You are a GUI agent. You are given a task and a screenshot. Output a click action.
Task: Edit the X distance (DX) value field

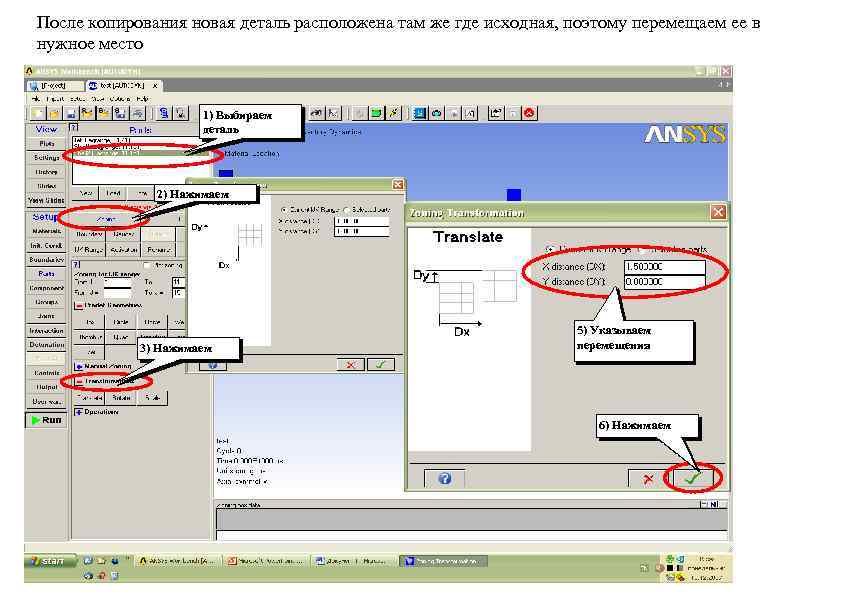[665, 266]
